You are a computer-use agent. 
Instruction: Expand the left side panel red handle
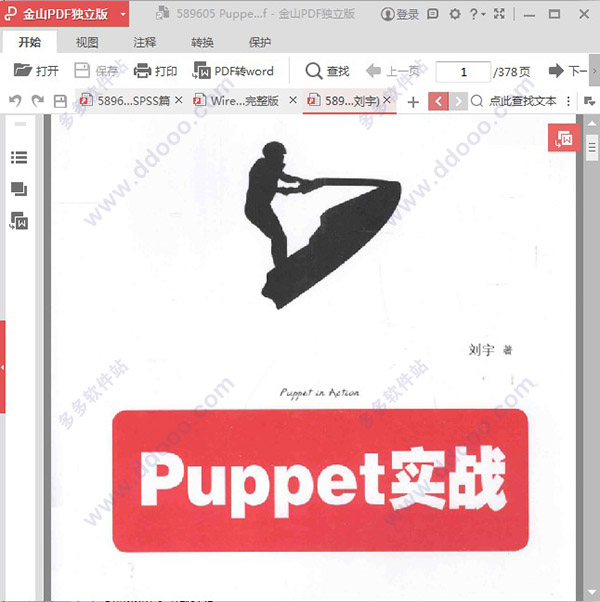tap(3, 367)
